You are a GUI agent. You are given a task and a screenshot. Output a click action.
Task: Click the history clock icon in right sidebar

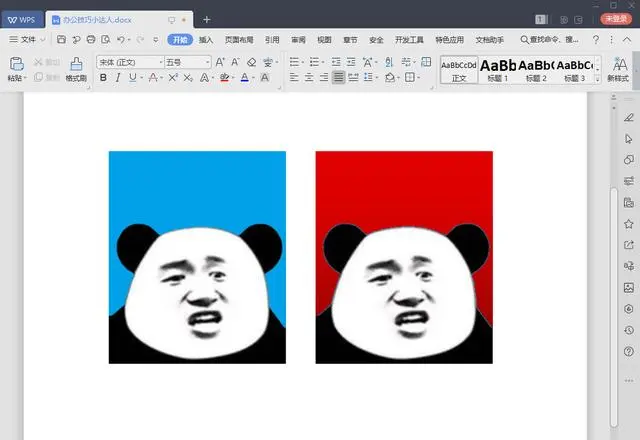click(629, 330)
